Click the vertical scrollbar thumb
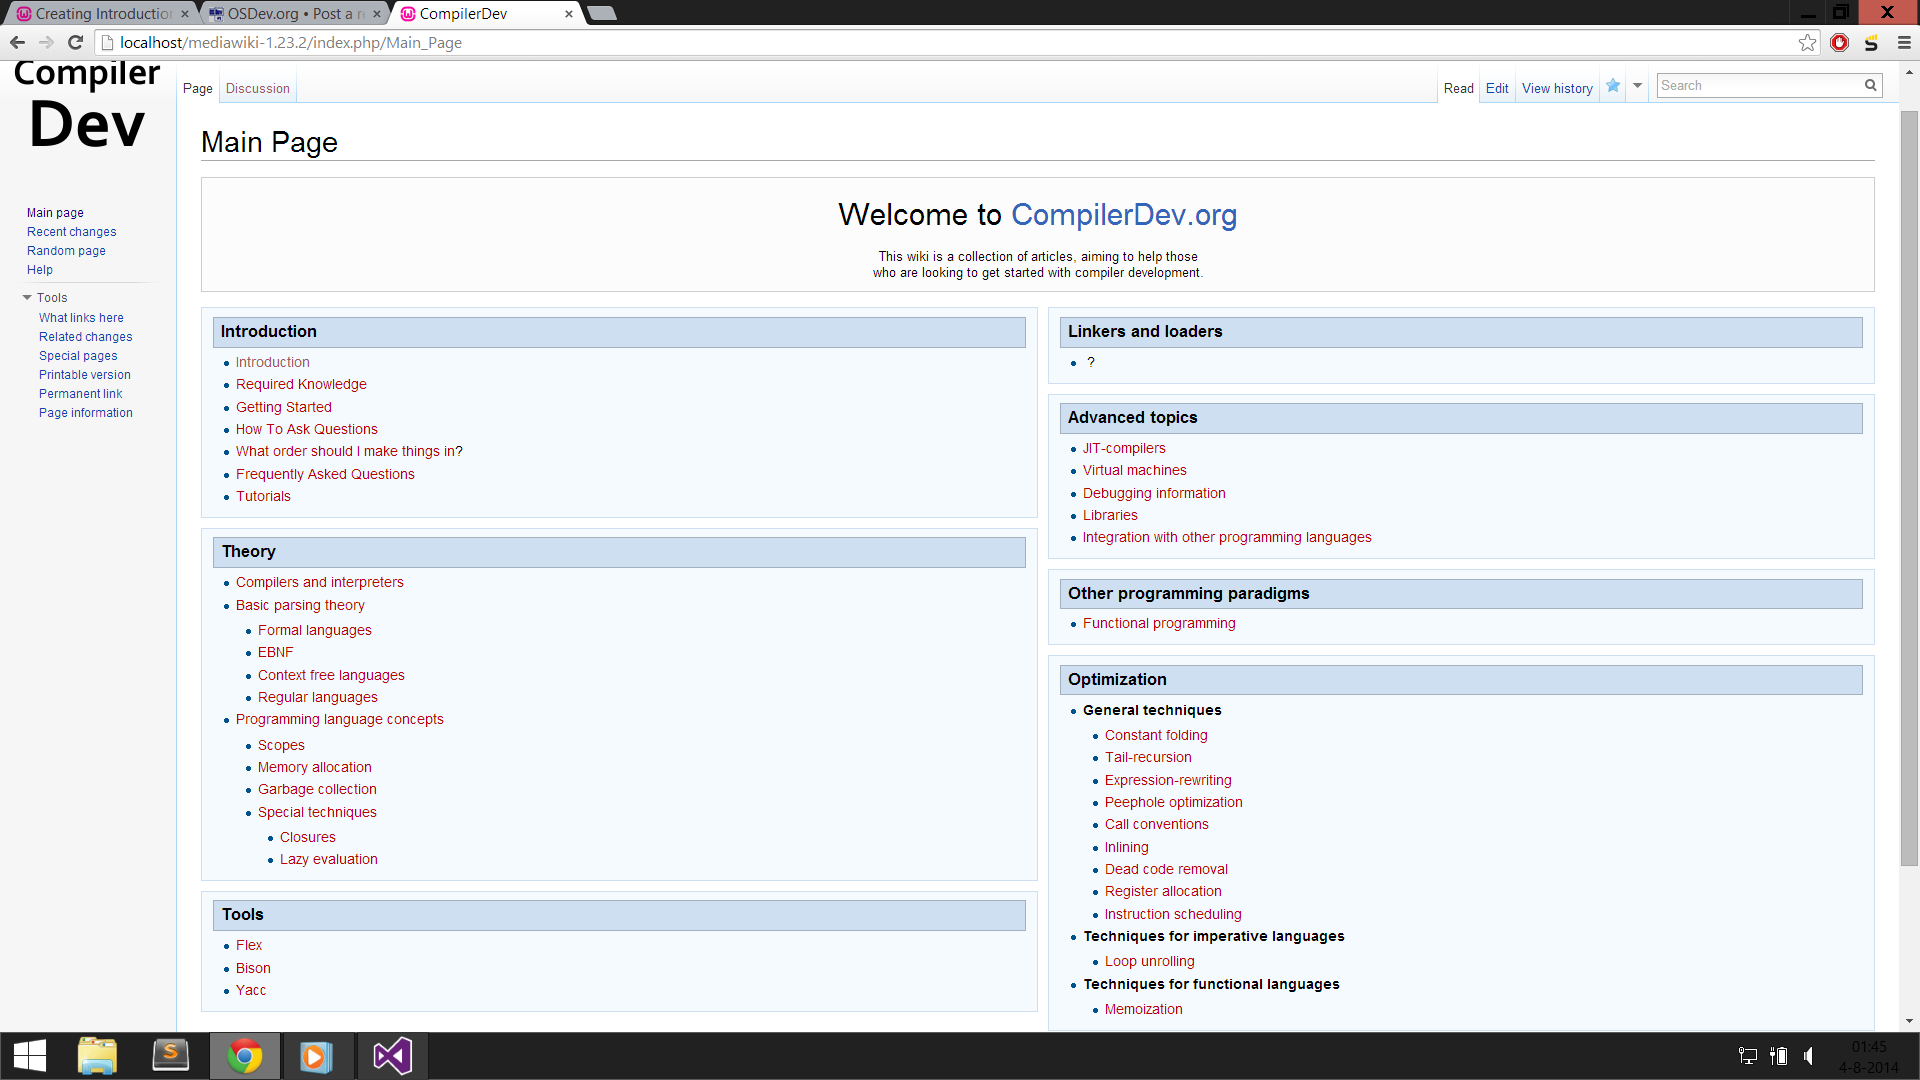1920x1080 pixels. click(x=1910, y=488)
